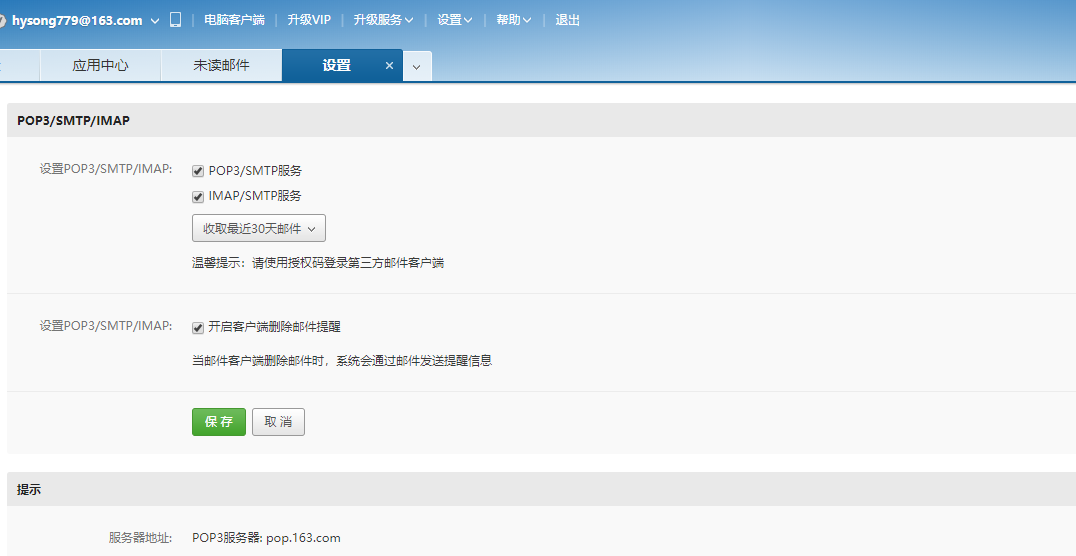Open 设置 menu in top header

pyautogui.click(x=454, y=20)
